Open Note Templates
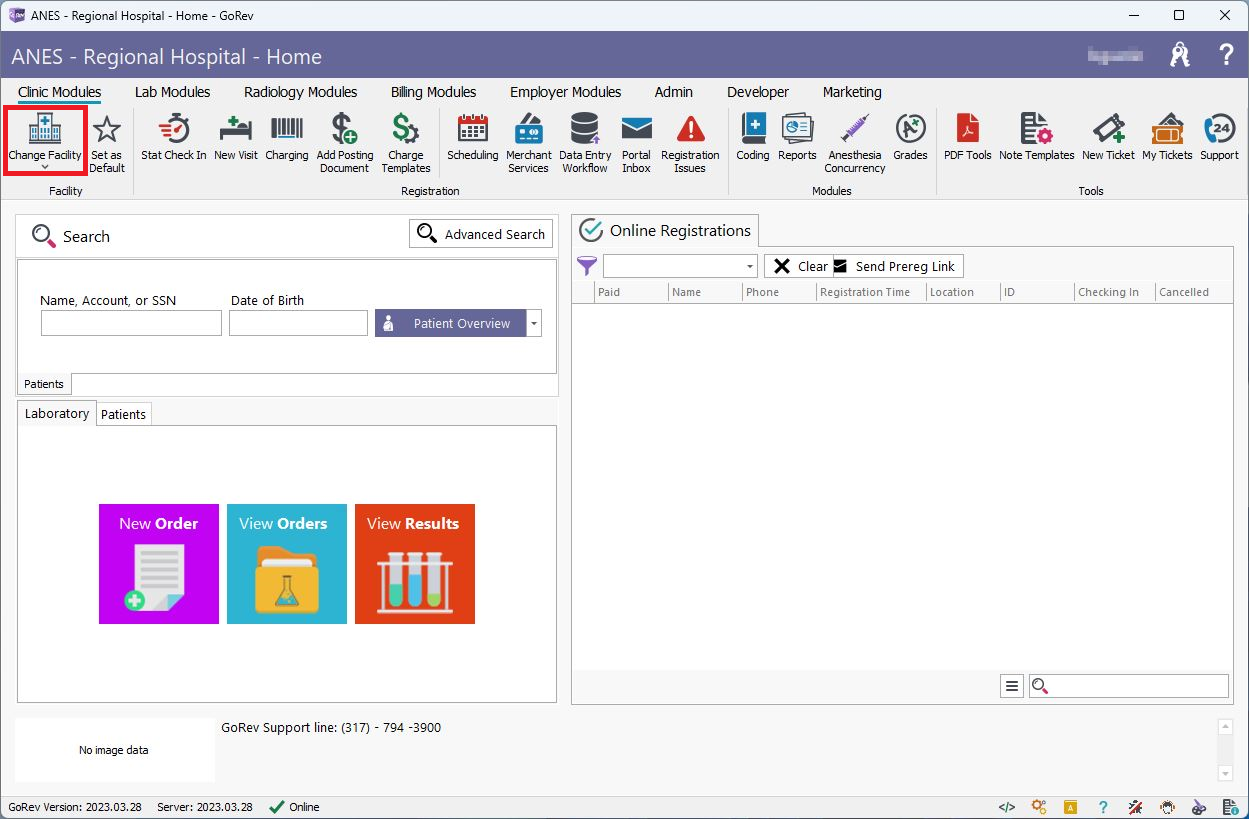Screen dimensions: 1249x819 [x=1037, y=137]
